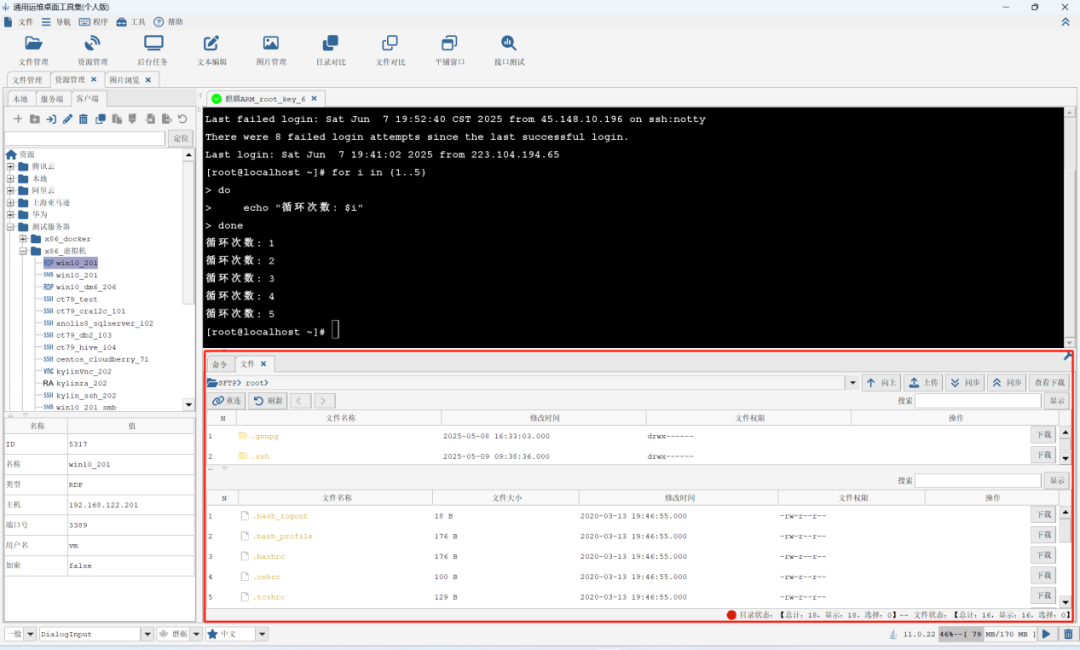Click the undo refresh icon in resource toolbar
Viewport: 1080px width, 650px height.
[183, 119]
